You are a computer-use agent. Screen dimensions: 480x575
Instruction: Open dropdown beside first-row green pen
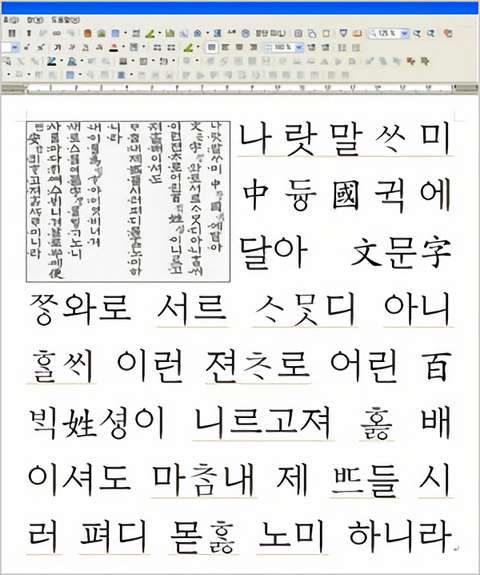tap(160, 33)
